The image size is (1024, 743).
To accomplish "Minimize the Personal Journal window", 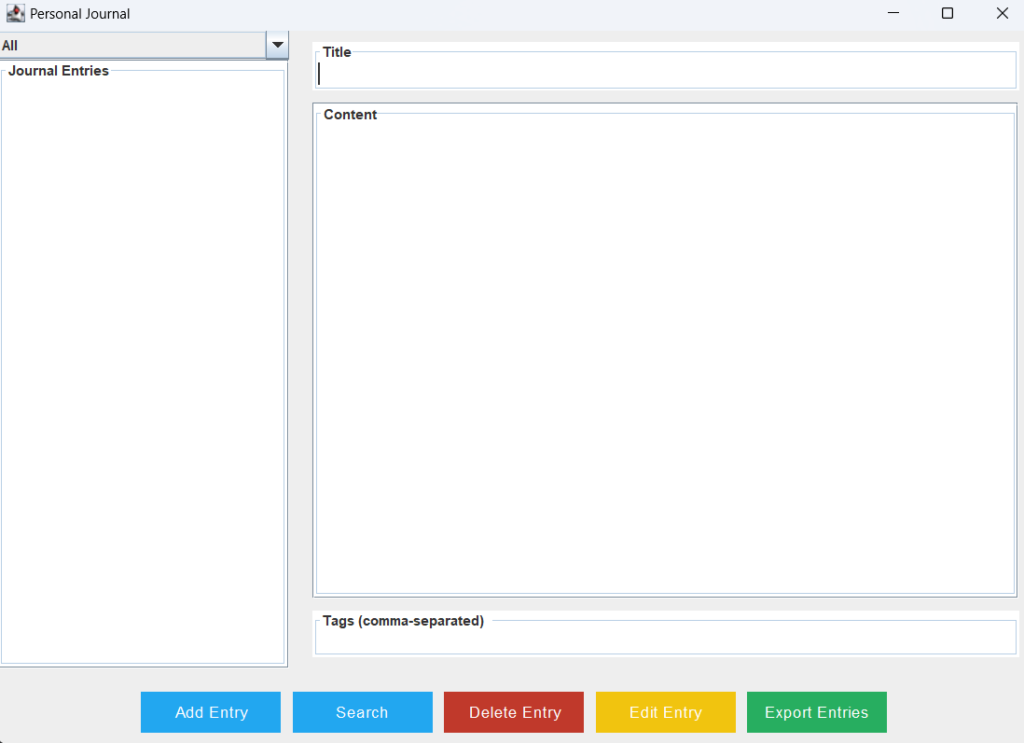I will pos(893,13).
